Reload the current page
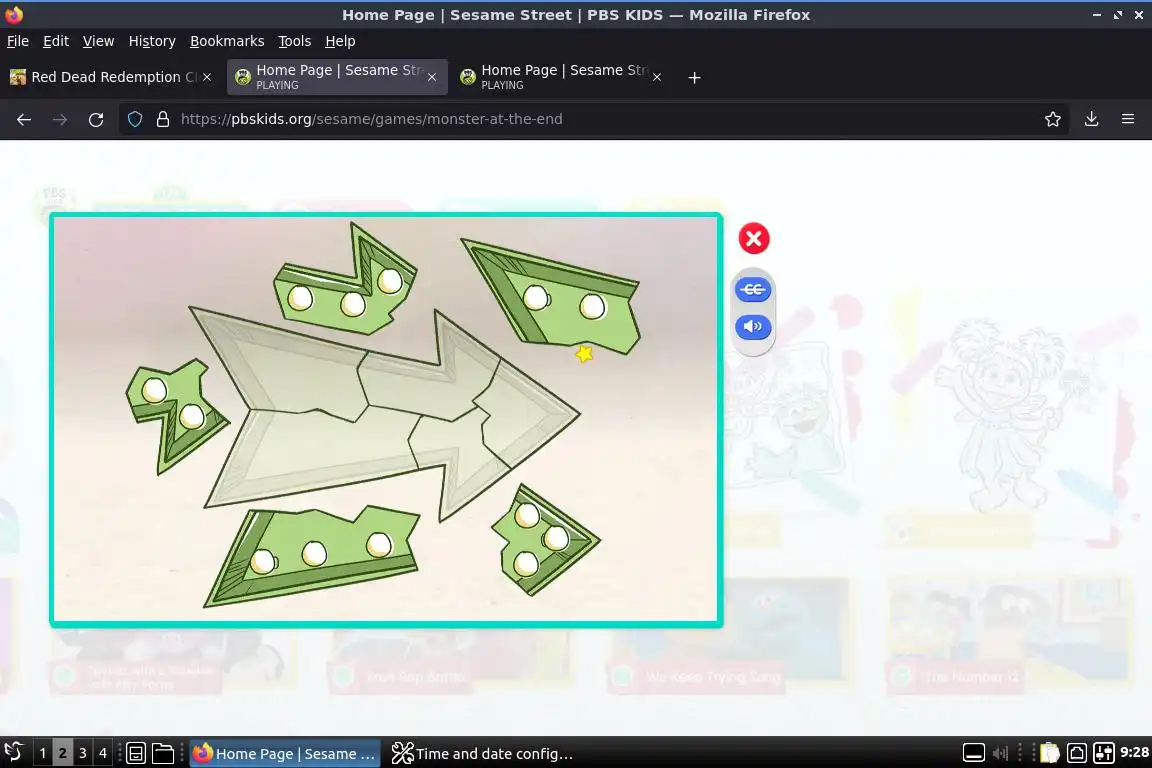The width and height of the screenshot is (1152, 768). pyautogui.click(x=96, y=119)
